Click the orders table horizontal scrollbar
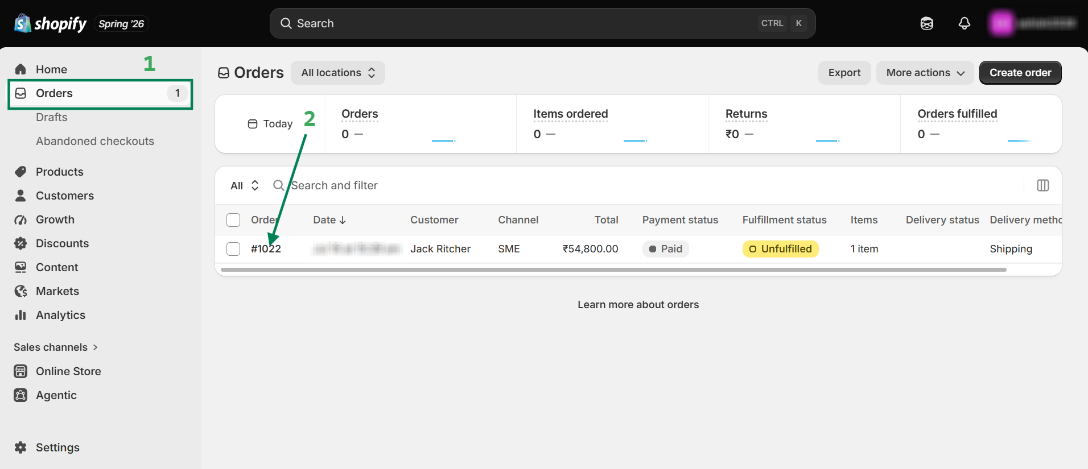The image size is (1088, 469). 613,269
